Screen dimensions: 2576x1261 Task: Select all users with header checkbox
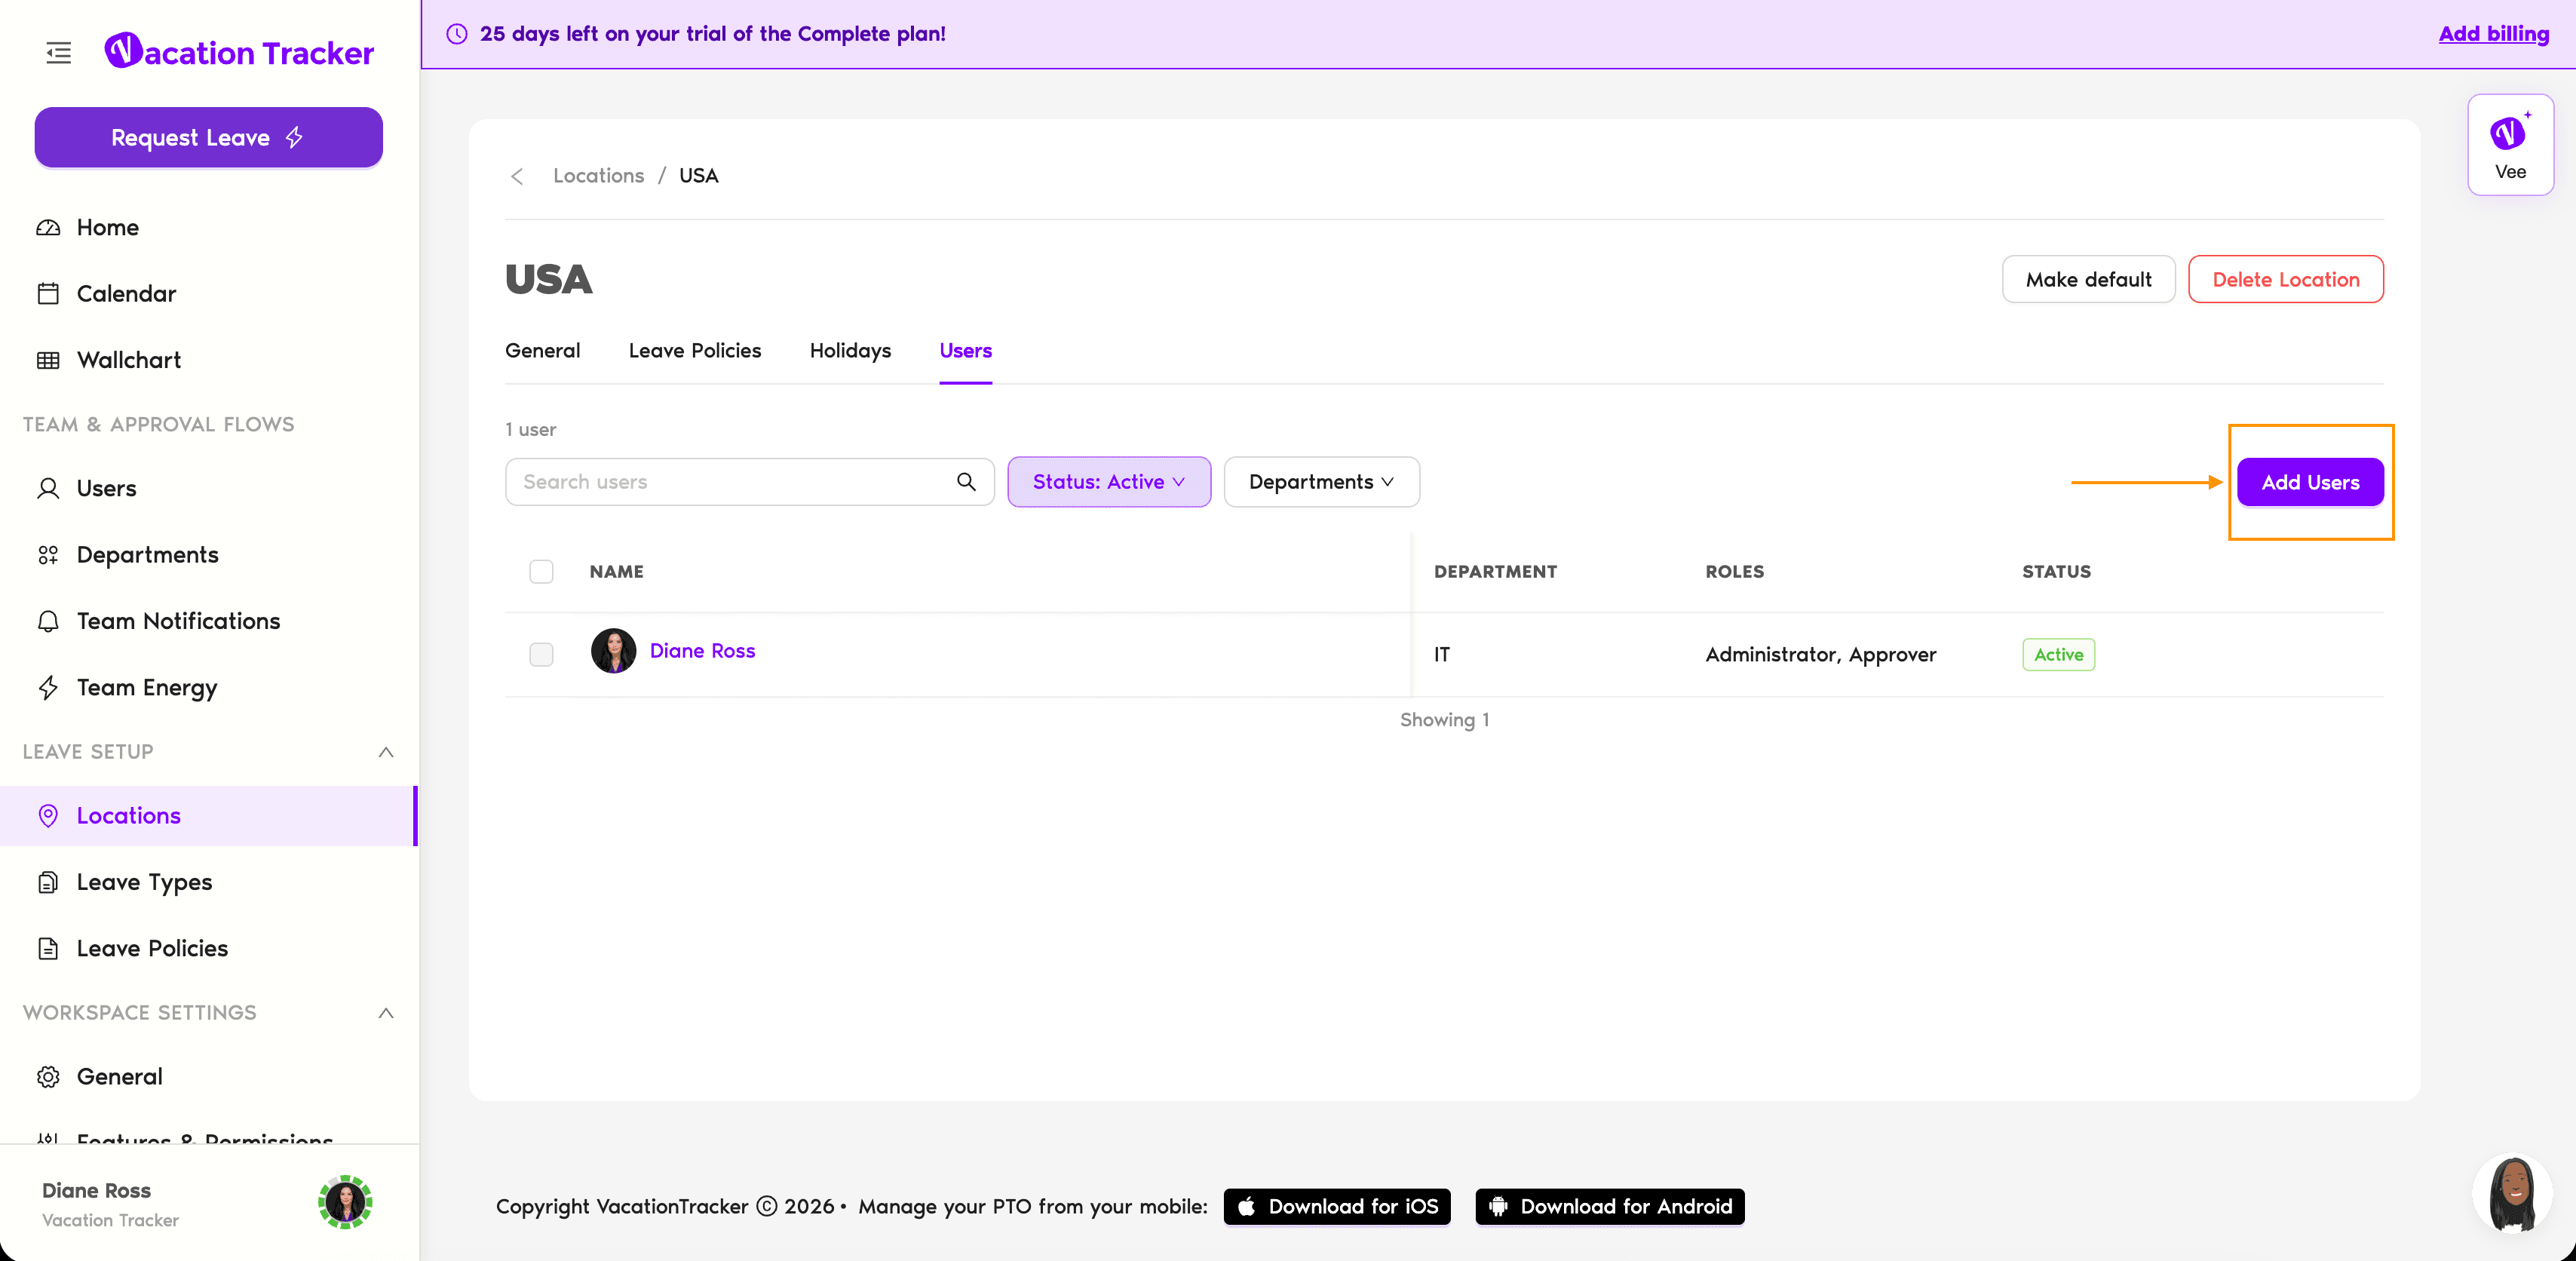pos(541,572)
